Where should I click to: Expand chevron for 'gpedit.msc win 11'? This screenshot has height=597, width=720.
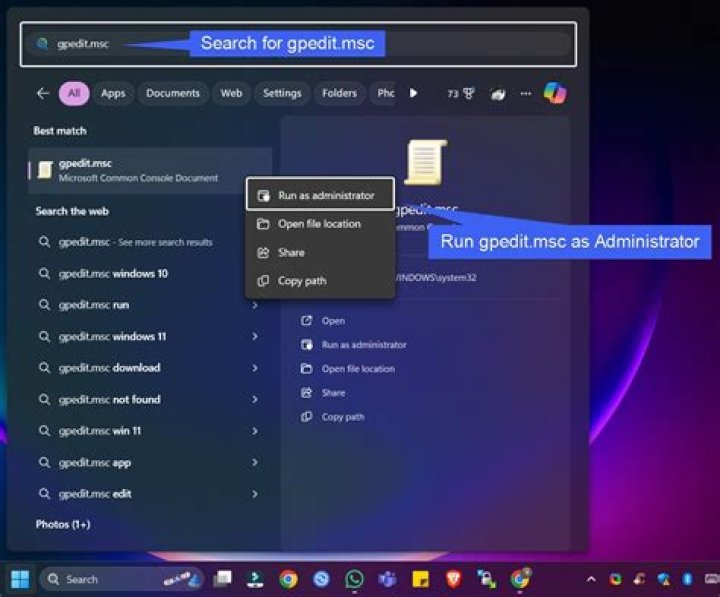pyautogui.click(x=255, y=431)
